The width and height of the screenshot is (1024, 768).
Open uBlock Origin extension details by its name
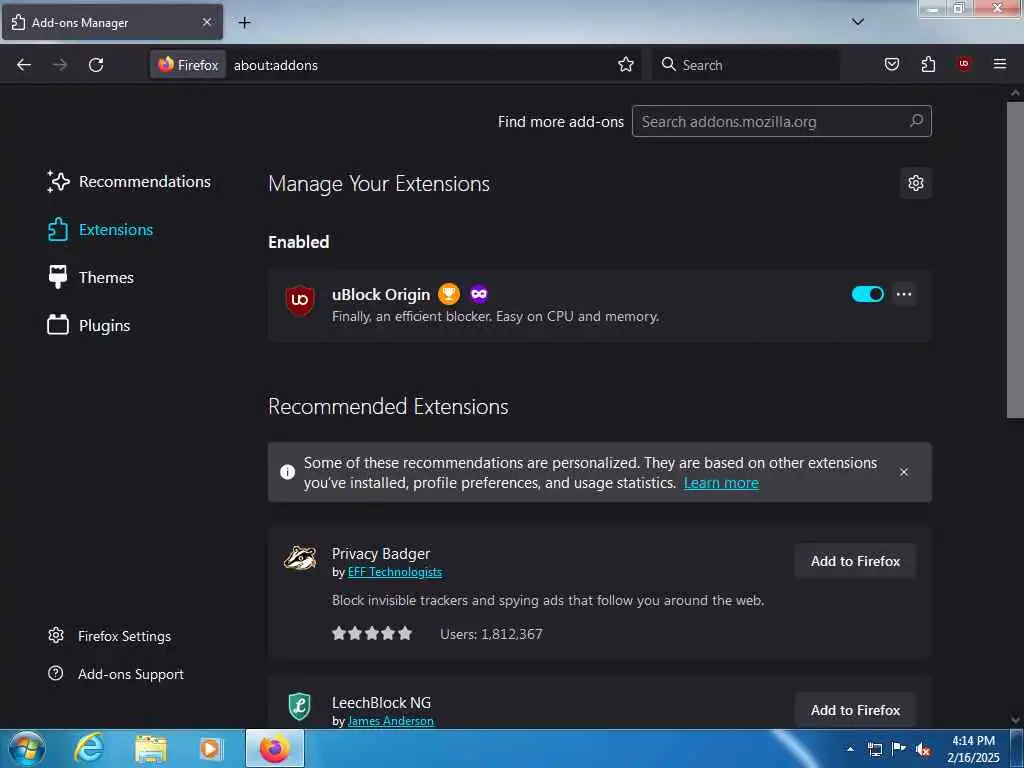381,295
